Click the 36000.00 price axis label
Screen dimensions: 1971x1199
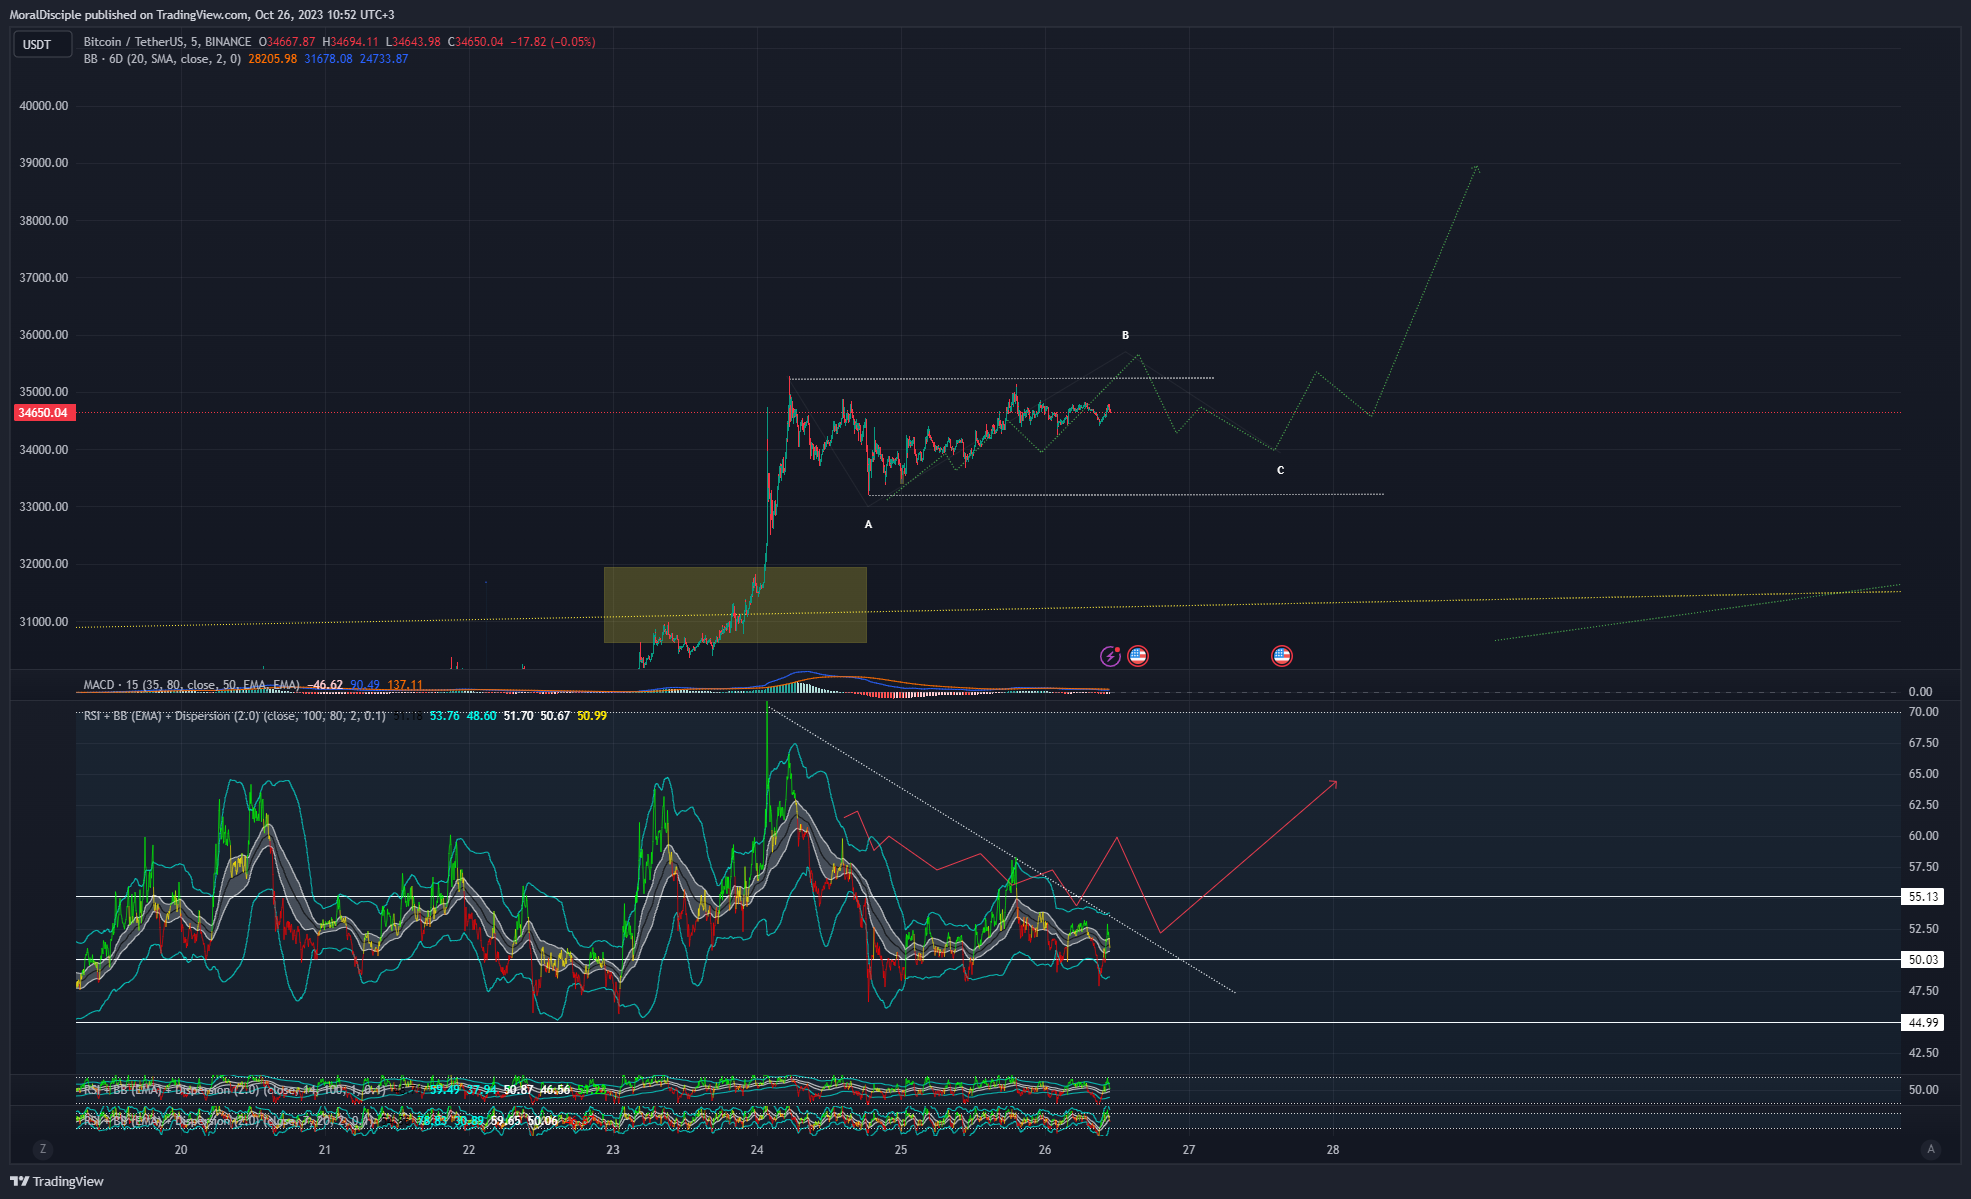[44, 335]
